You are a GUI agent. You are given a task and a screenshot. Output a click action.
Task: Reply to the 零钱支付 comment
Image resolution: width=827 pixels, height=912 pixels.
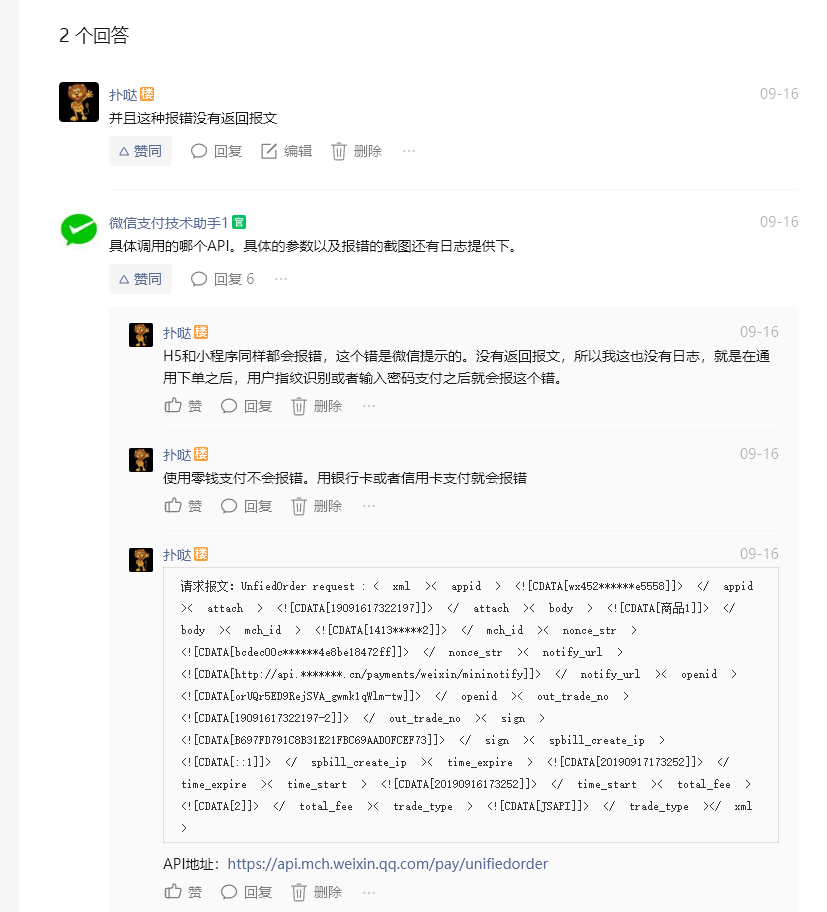tap(246, 506)
